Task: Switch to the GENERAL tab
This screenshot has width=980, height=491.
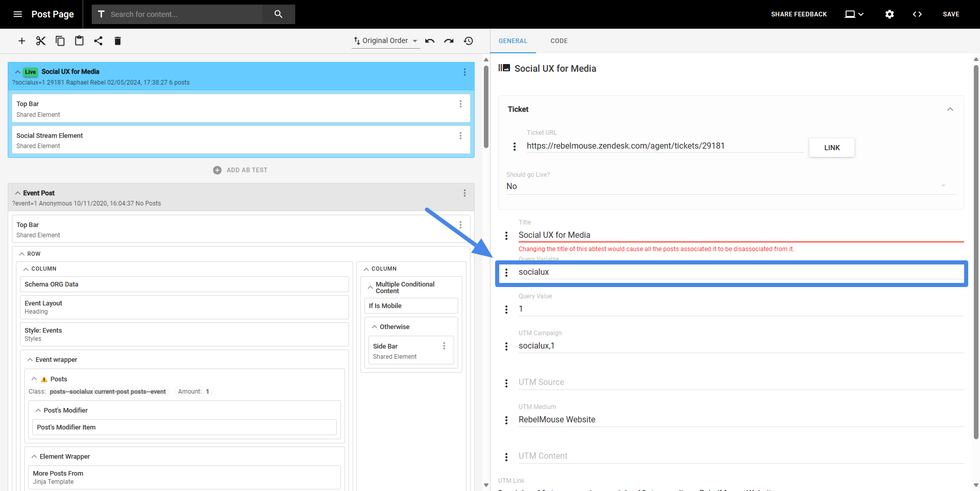Action: [513, 41]
